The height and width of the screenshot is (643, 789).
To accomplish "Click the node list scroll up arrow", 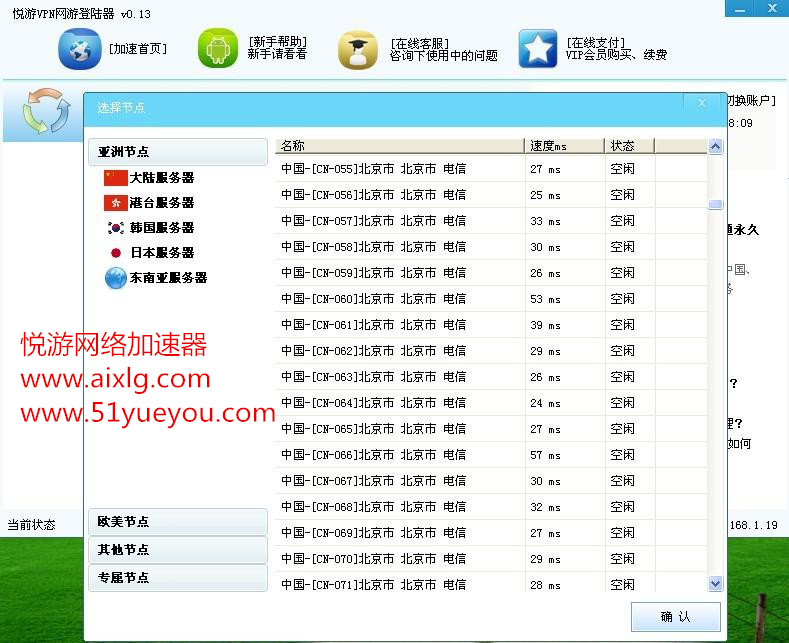I will [715, 146].
